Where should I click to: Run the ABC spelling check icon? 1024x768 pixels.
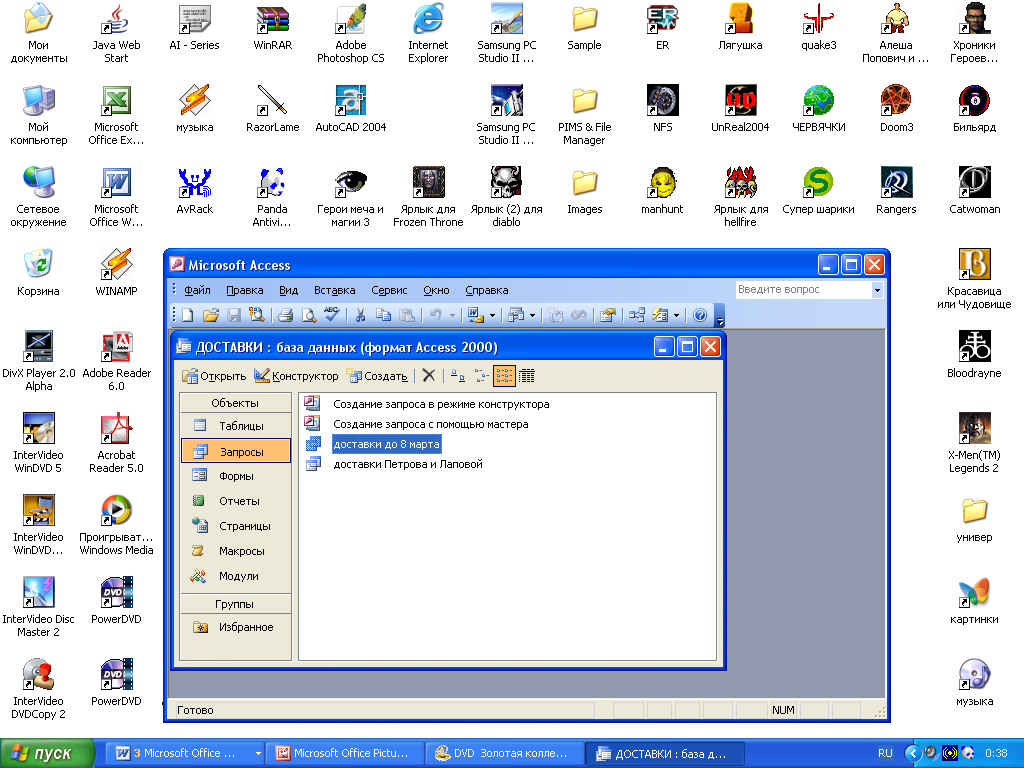(332, 315)
